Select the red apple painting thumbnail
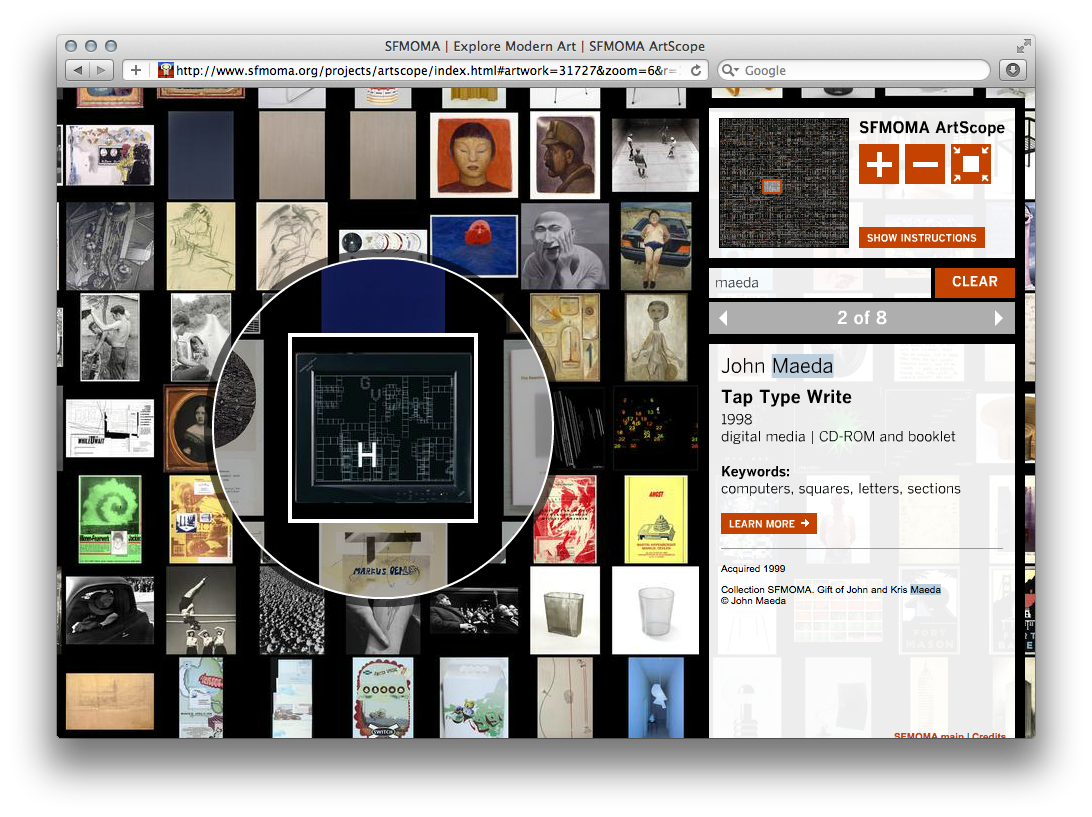 pyautogui.click(x=473, y=243)
